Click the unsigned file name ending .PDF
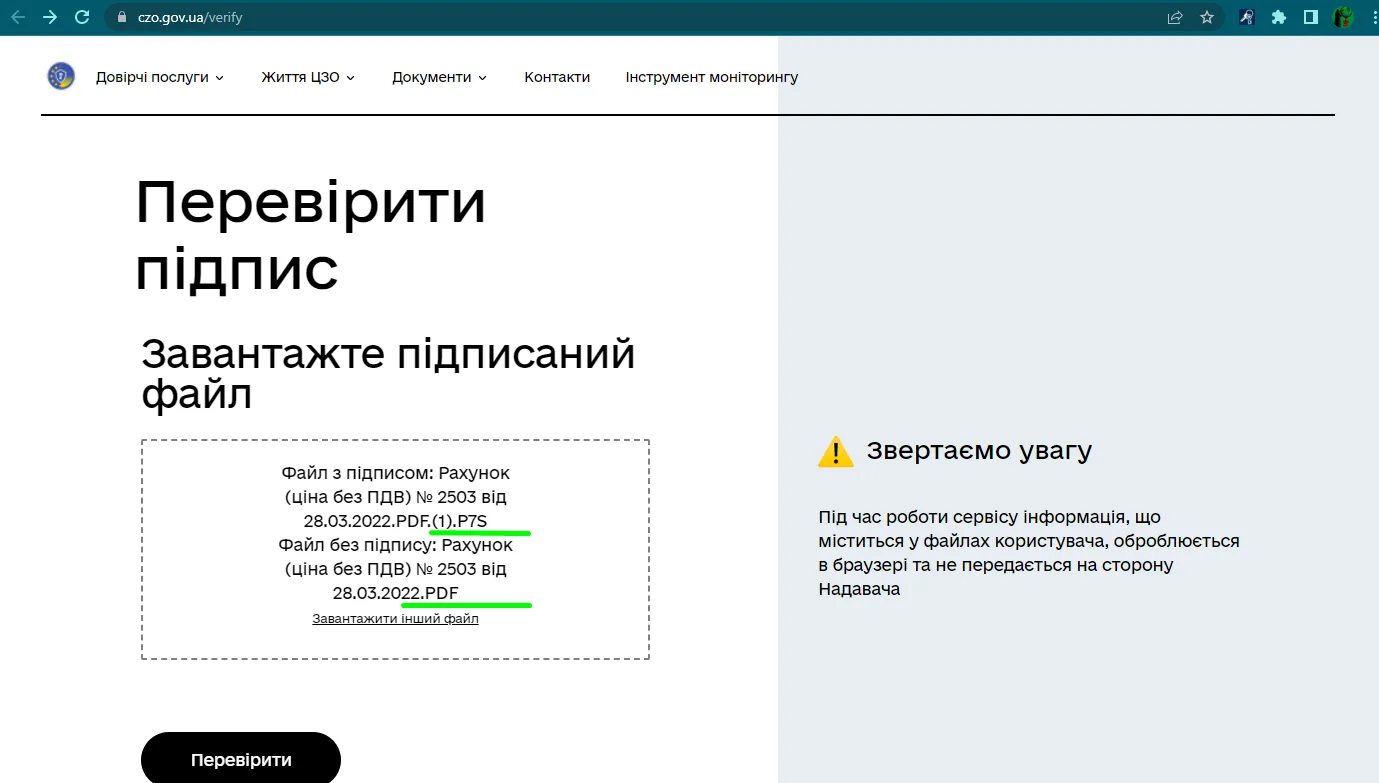 [395, 569]
